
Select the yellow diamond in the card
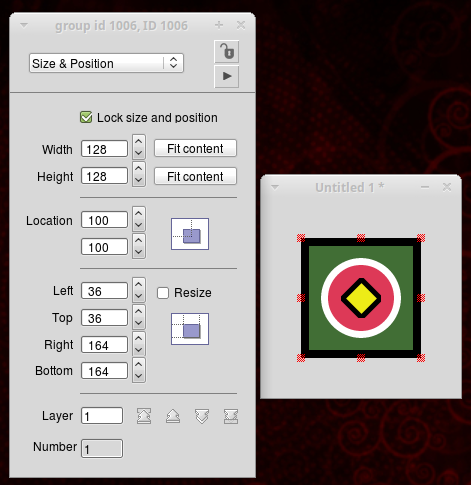coord(361,298)
